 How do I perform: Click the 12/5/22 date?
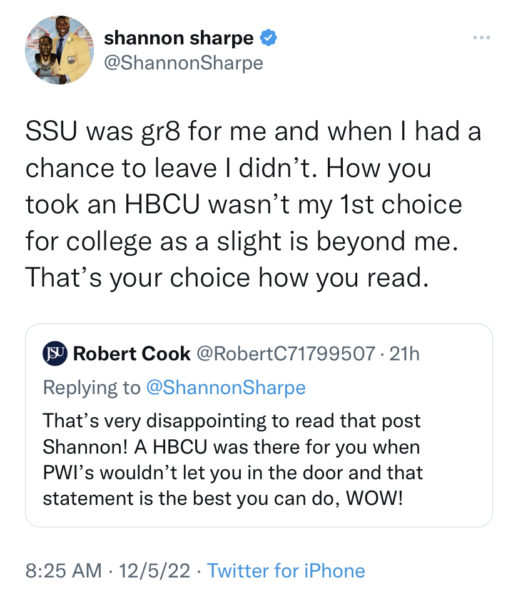[x=155, y=571]
